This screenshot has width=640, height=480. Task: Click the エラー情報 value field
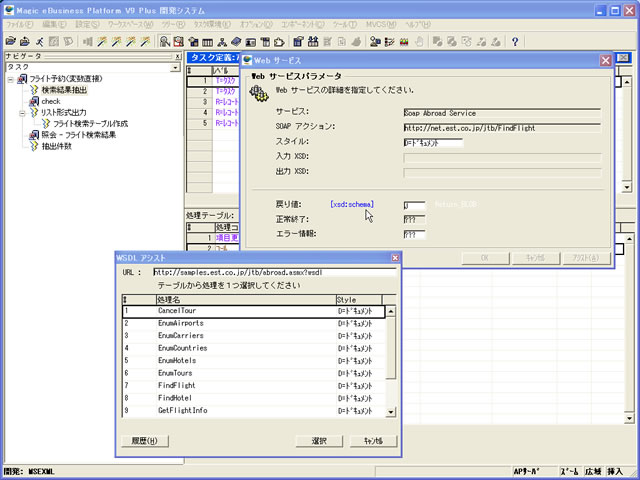tap(414, 234)
